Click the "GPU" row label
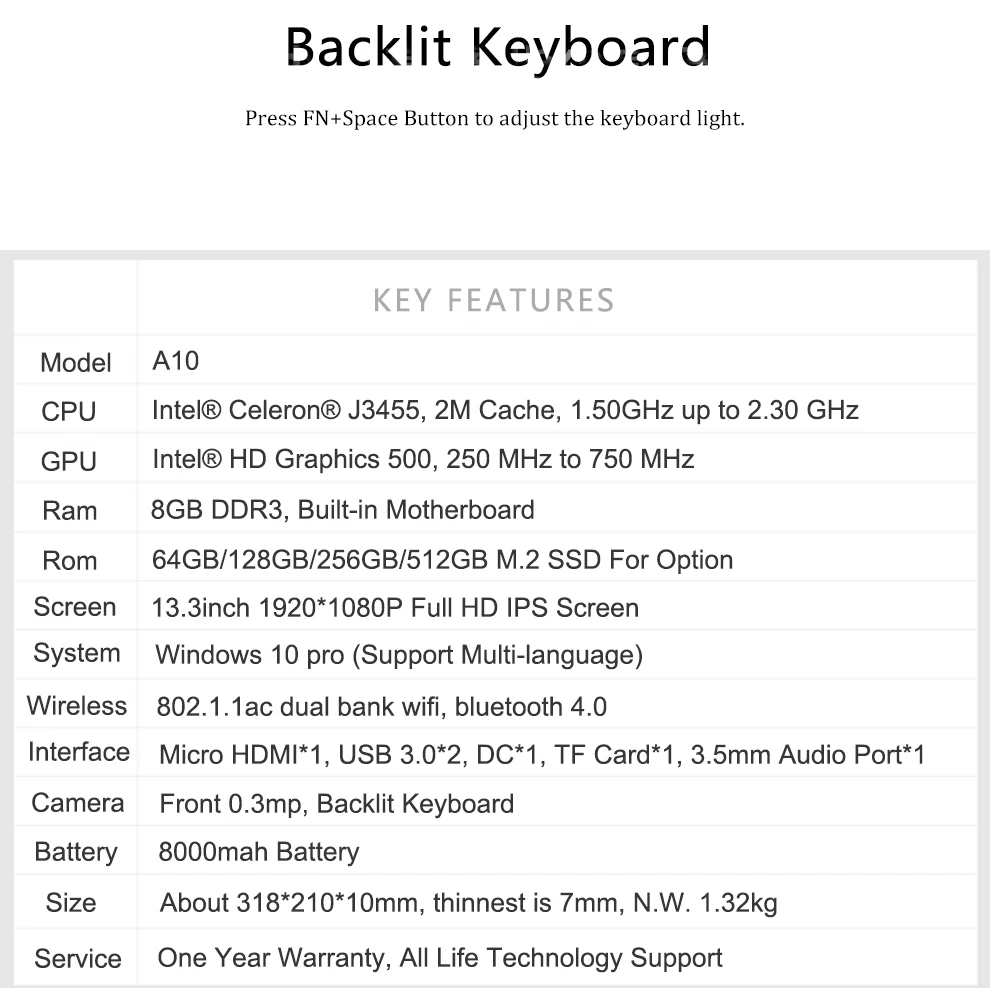 69,461
